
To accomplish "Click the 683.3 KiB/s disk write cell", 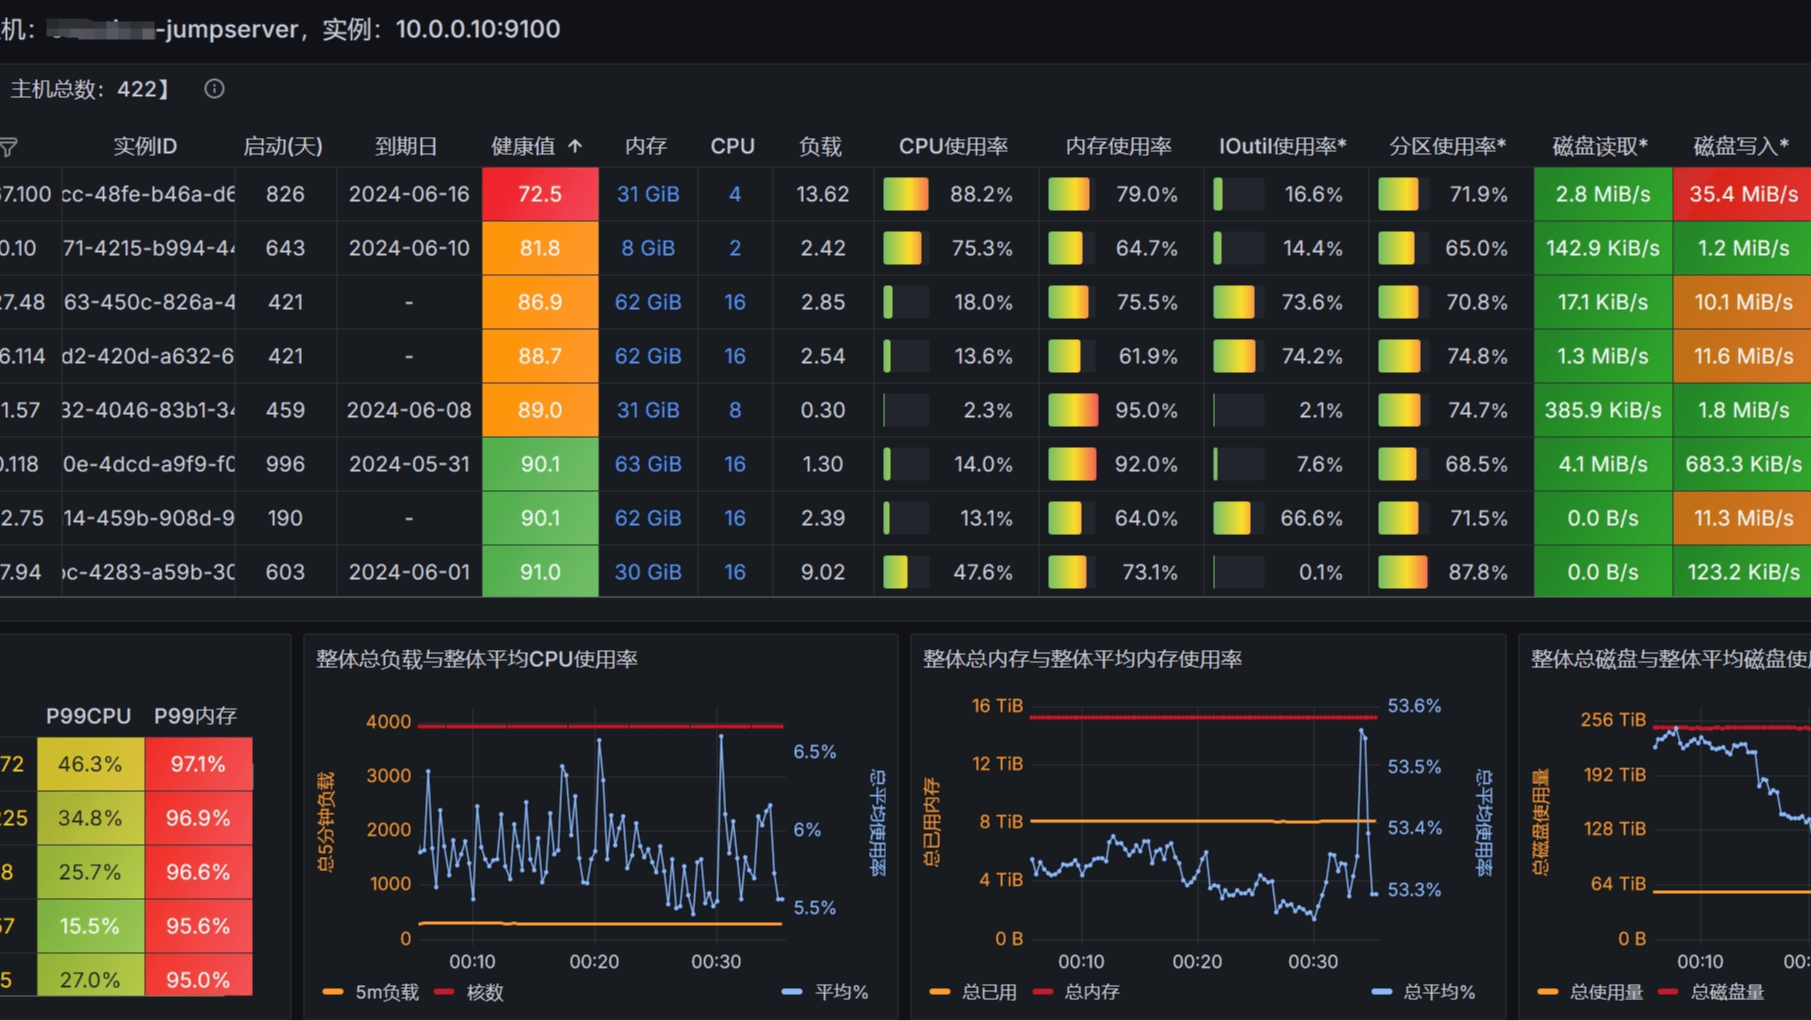I will (1742, 464).
